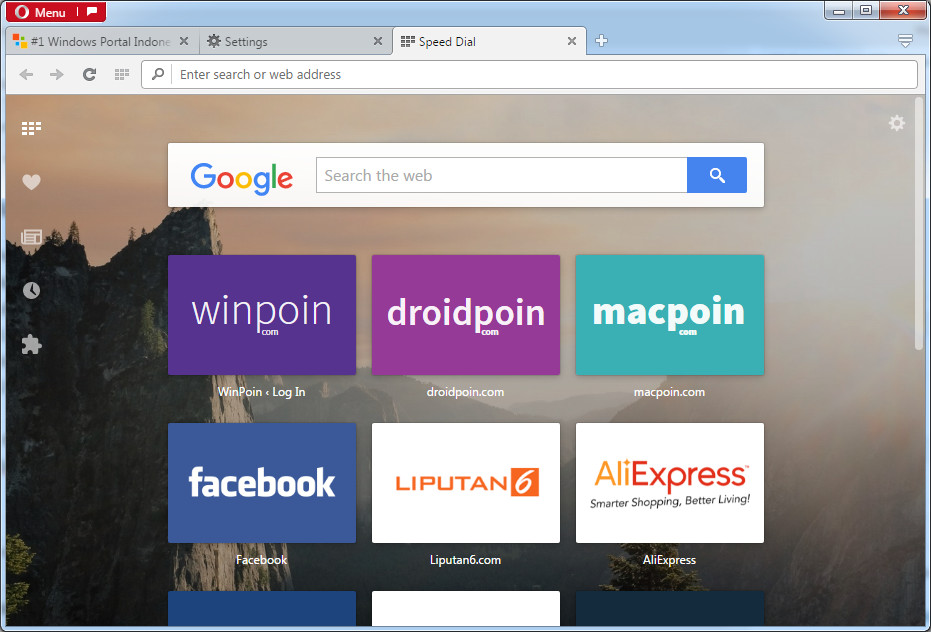This screenshot has width=931, height=632.
Task: Click the blue Google search button
Action: pos(717,175)
